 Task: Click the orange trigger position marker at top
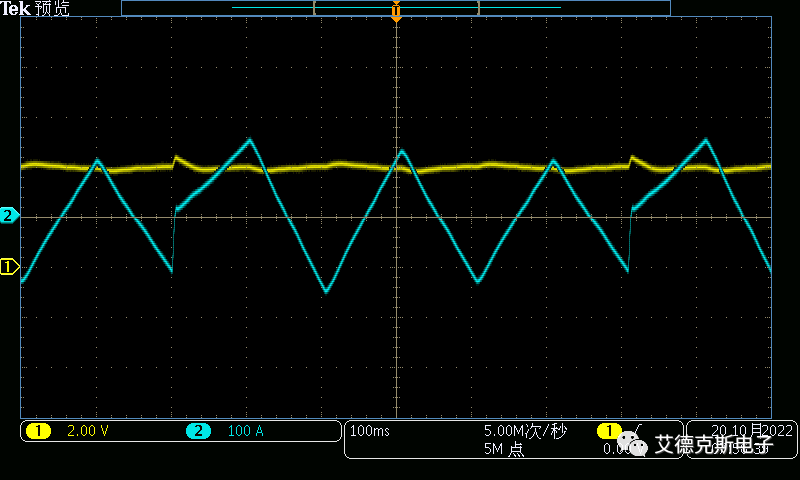pos(396,14)
